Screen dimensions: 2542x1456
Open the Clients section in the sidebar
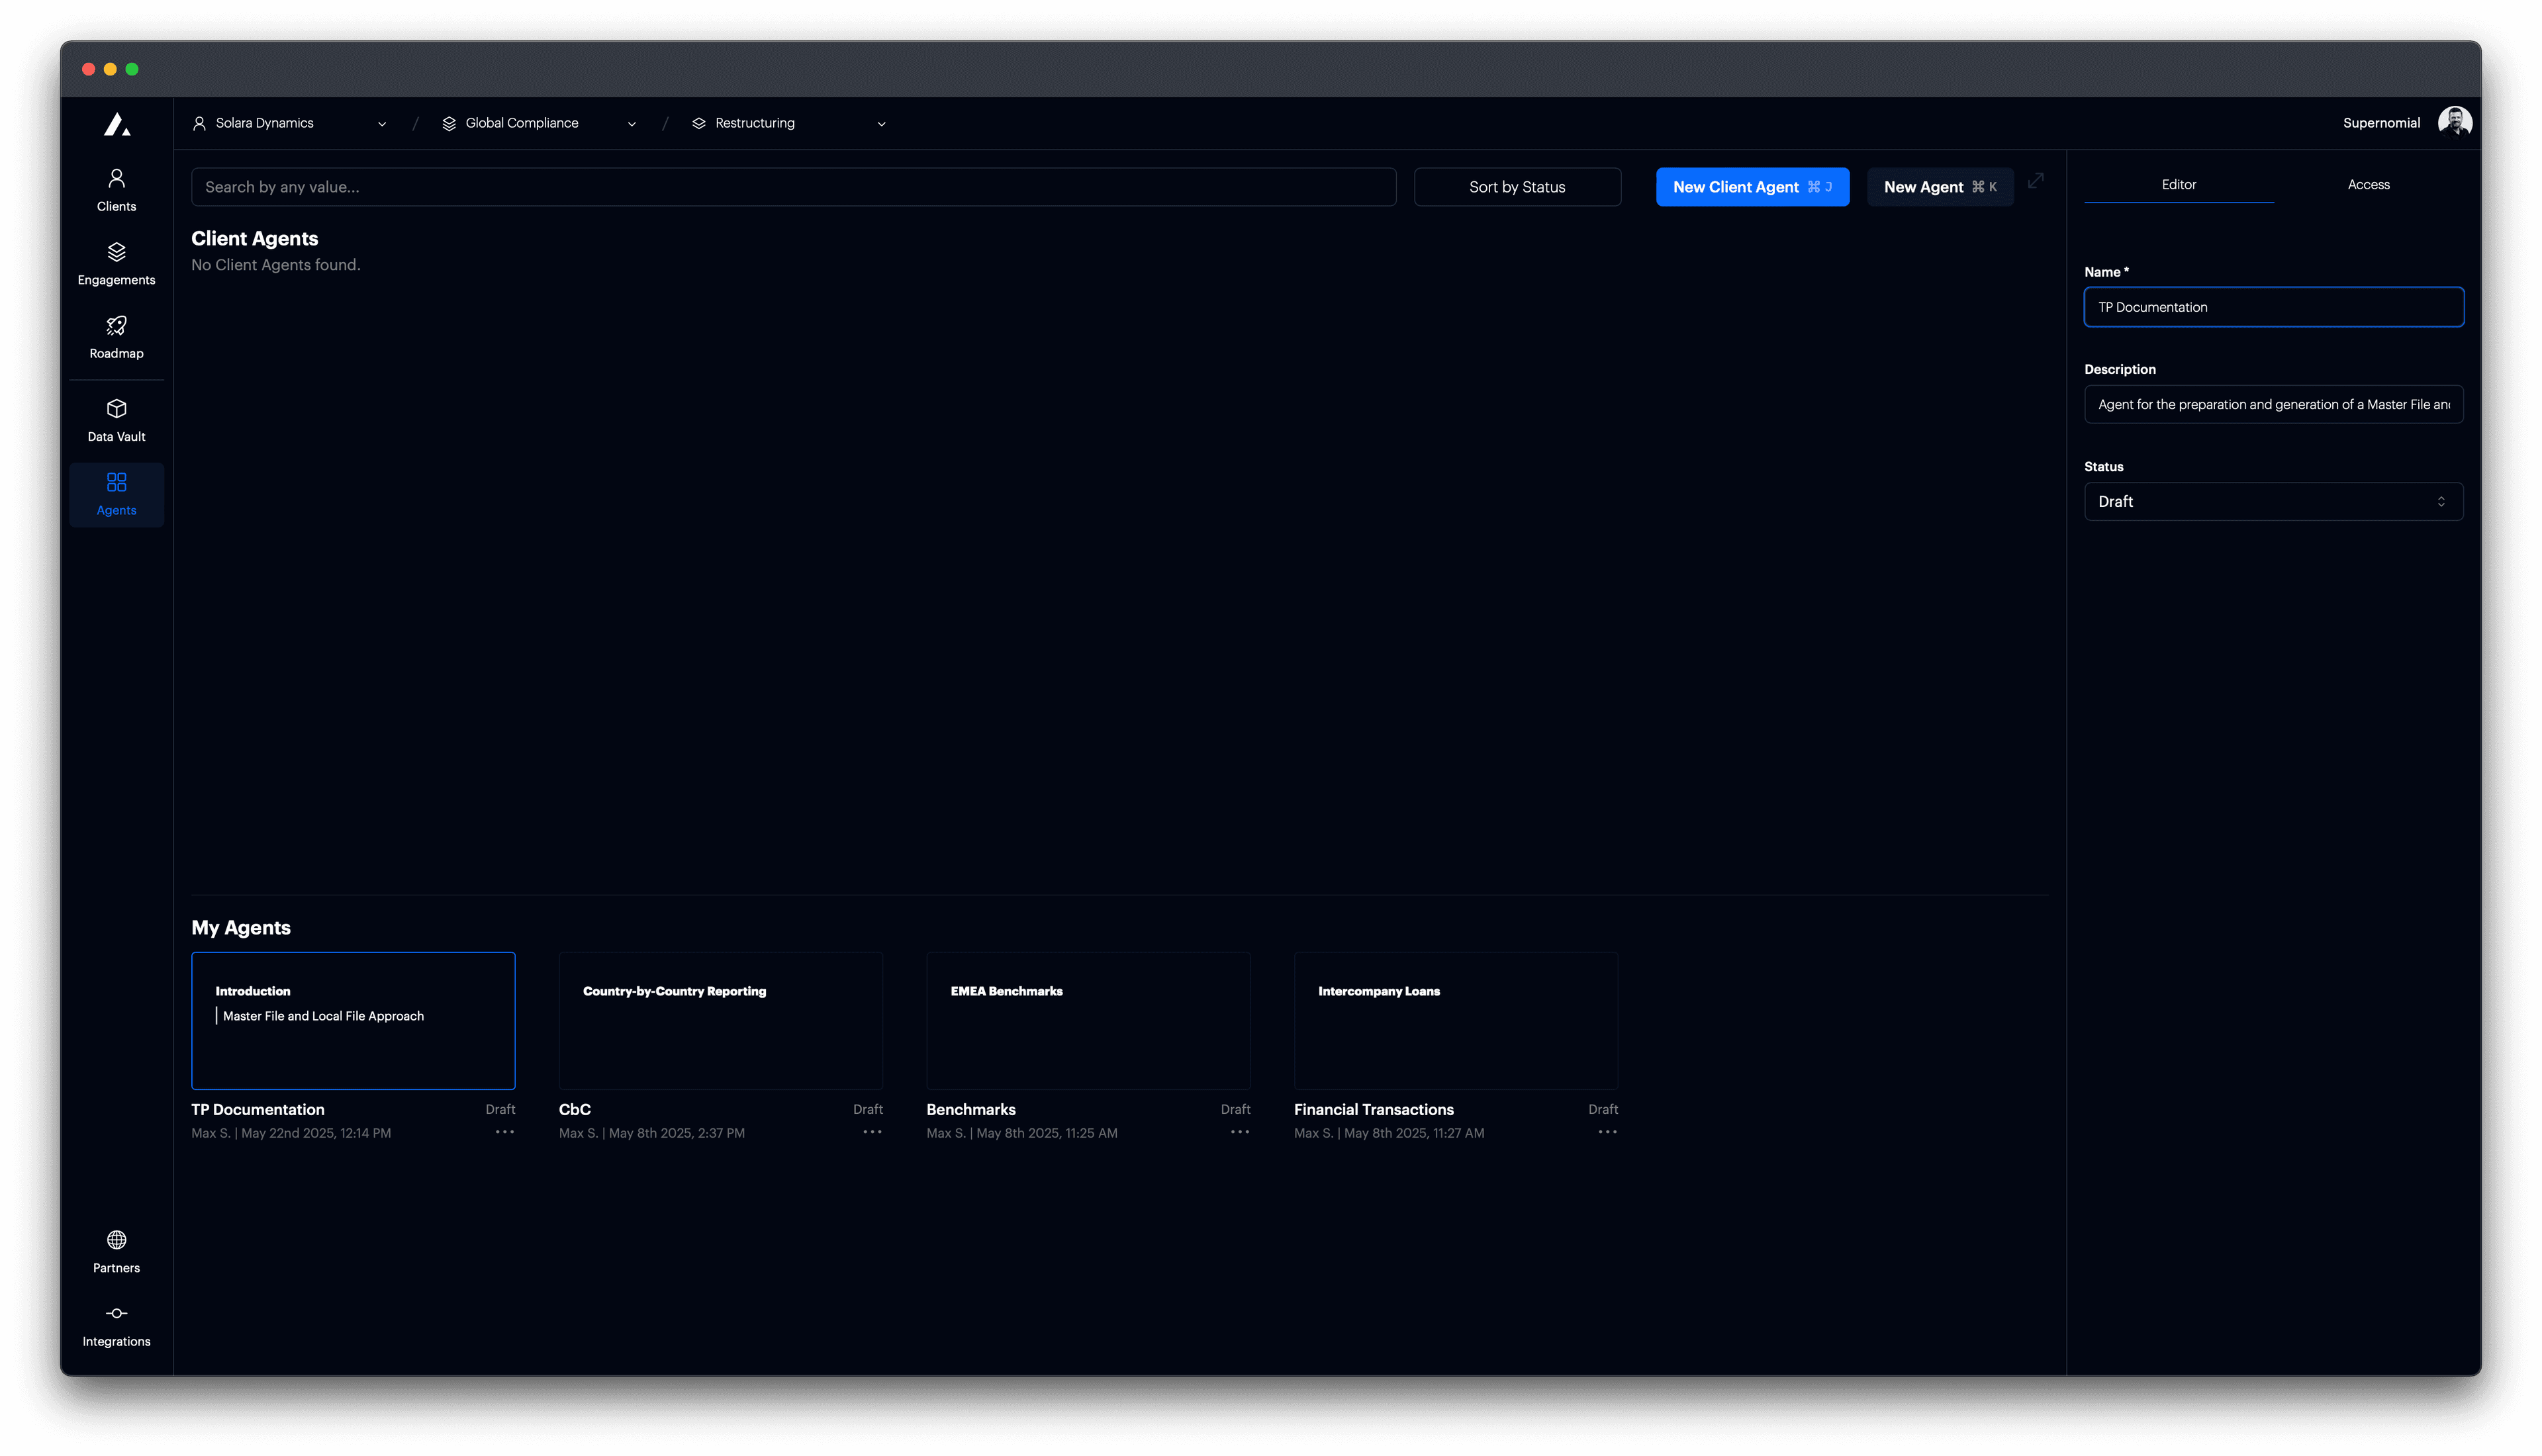pyautogui.click(x=116, y=189)
